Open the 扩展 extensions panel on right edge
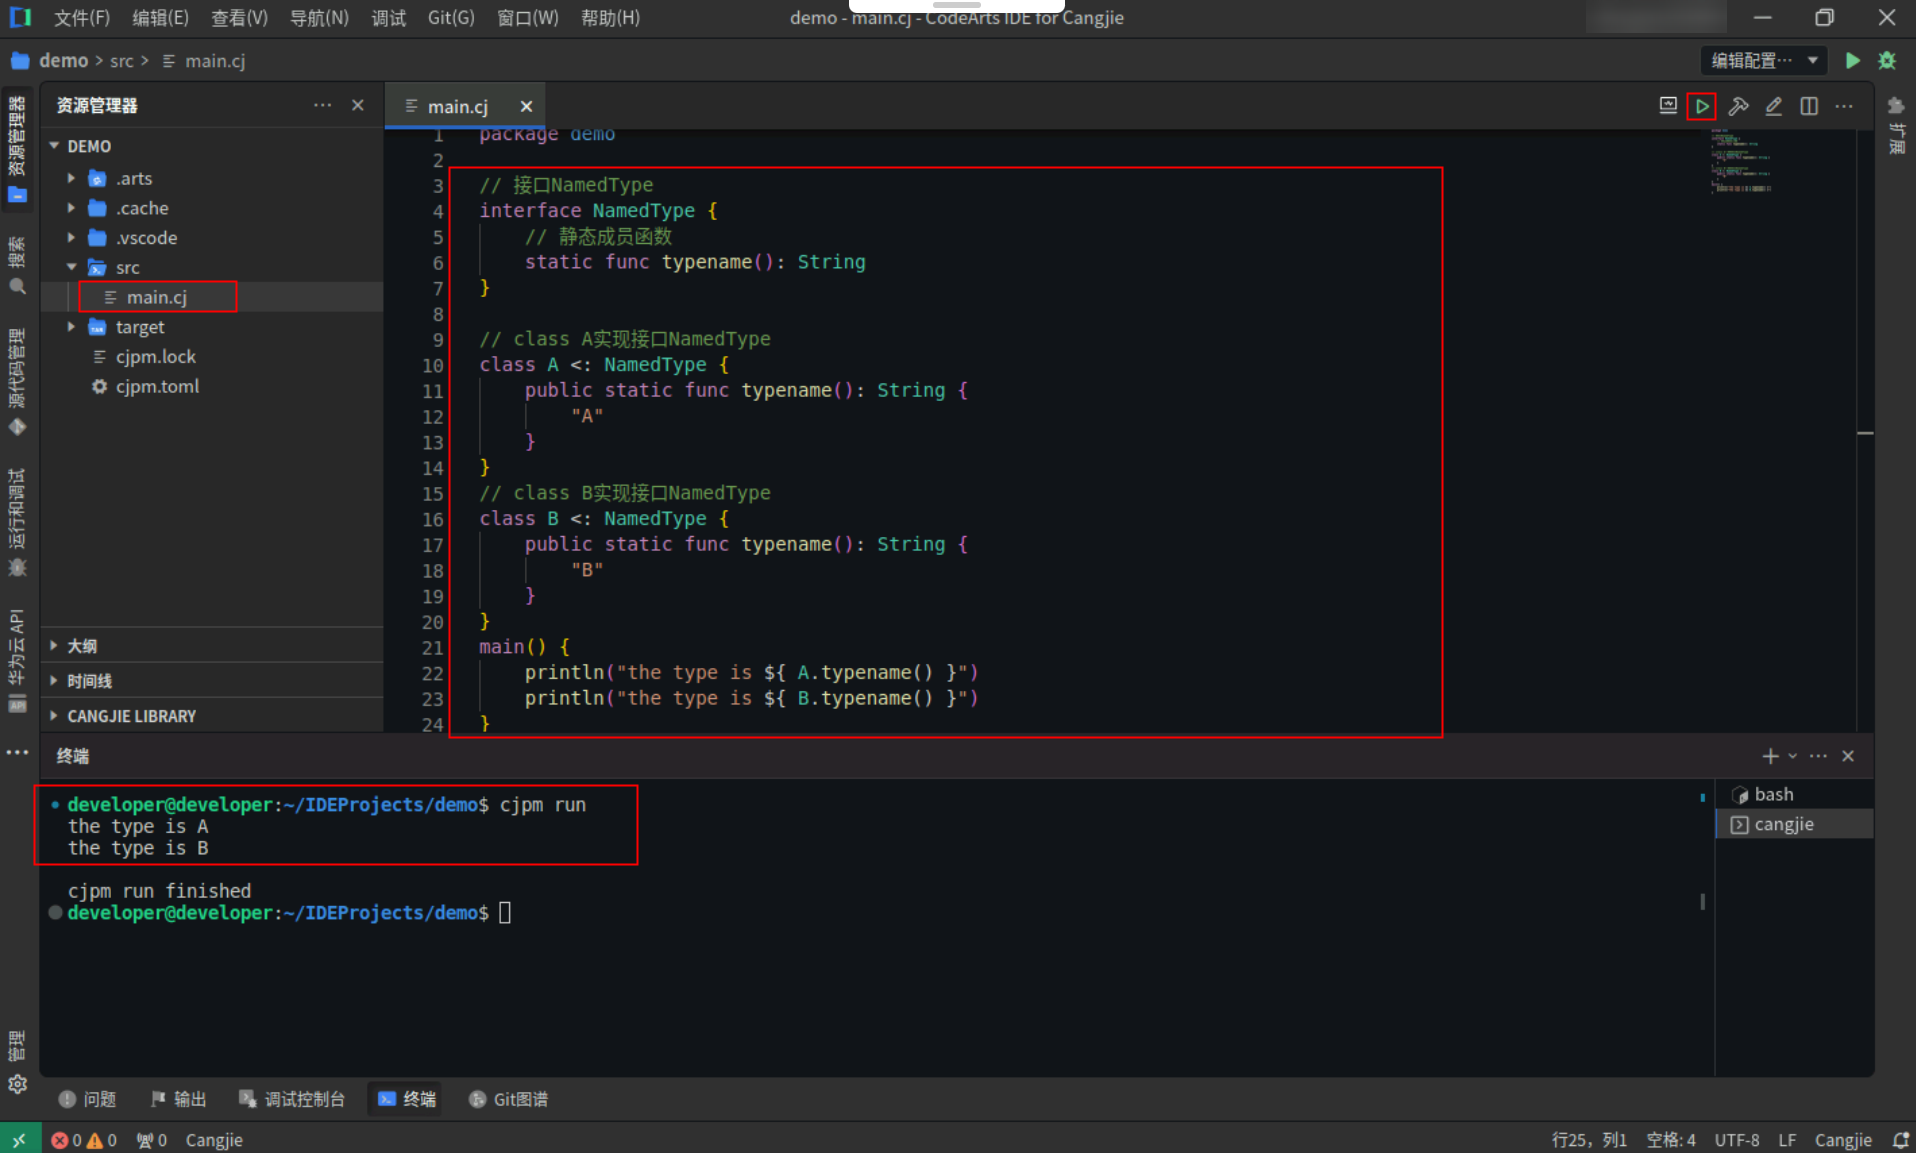This screenshot has width=1916, height=1153. point(1896,124)
